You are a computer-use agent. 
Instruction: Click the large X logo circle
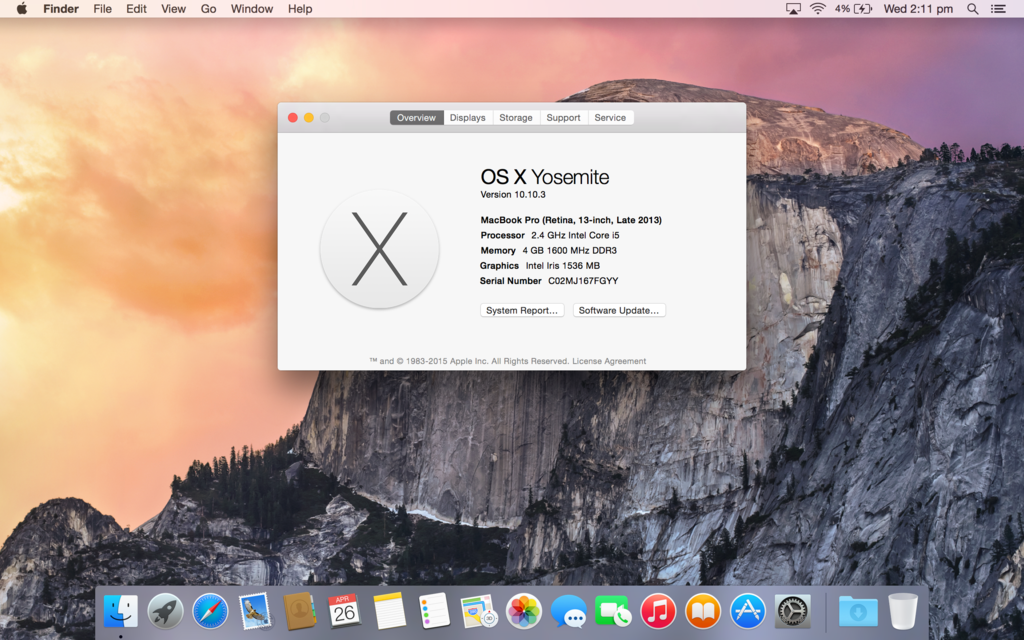pos(379,249)
